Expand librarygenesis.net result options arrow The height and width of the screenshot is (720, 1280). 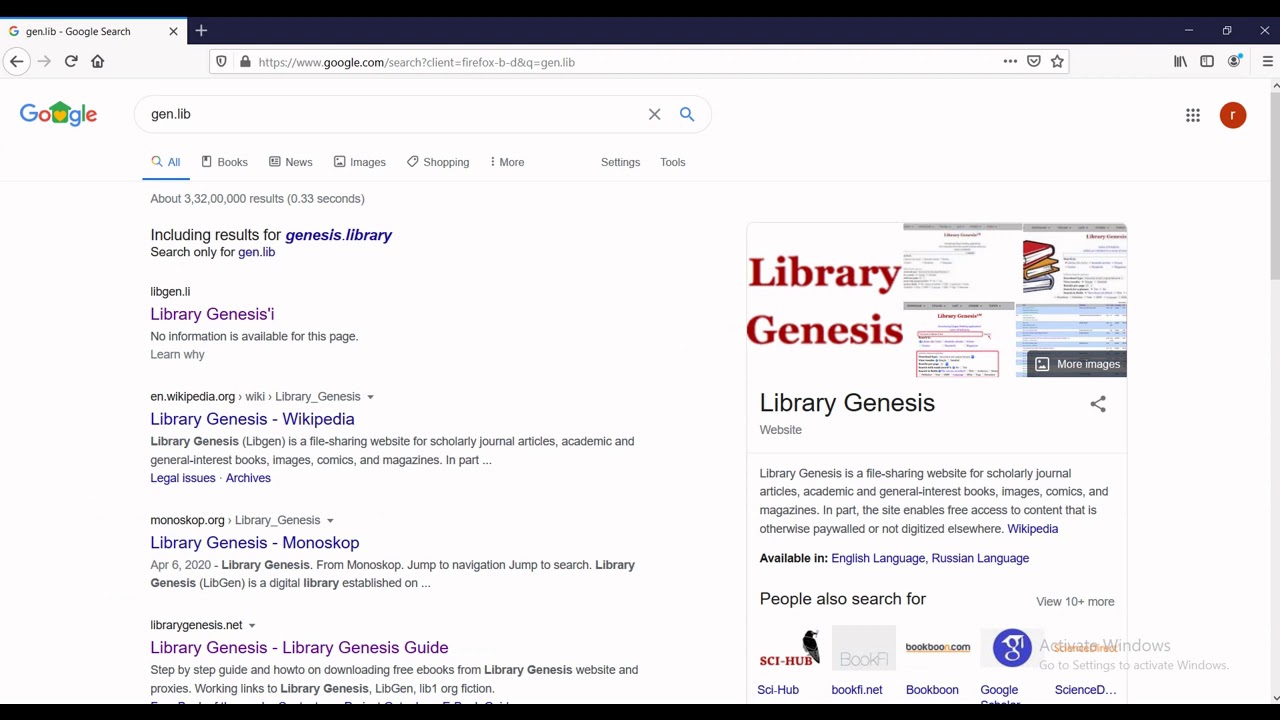point(252,626)
